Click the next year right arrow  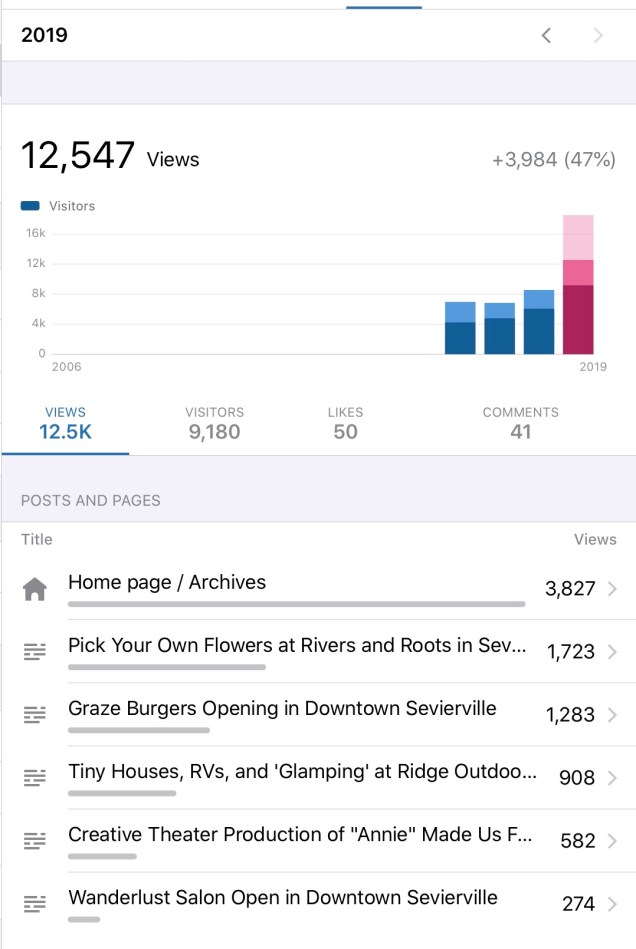coord(598,36)
